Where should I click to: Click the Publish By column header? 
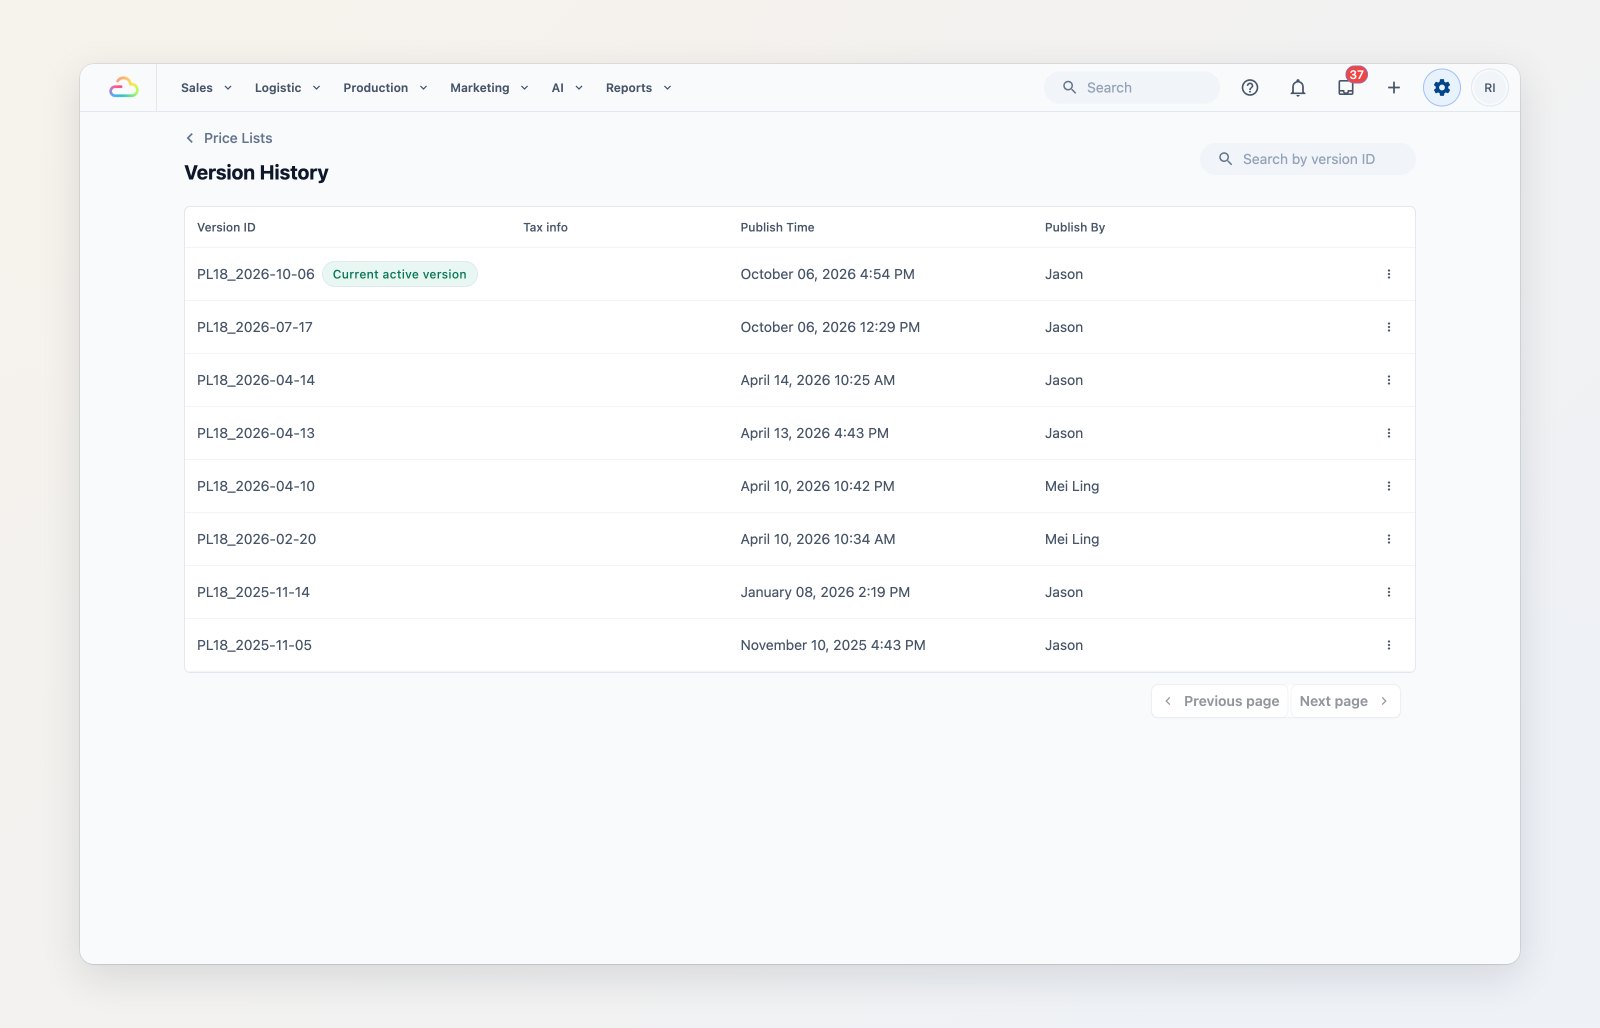(x=1075, y=227)
